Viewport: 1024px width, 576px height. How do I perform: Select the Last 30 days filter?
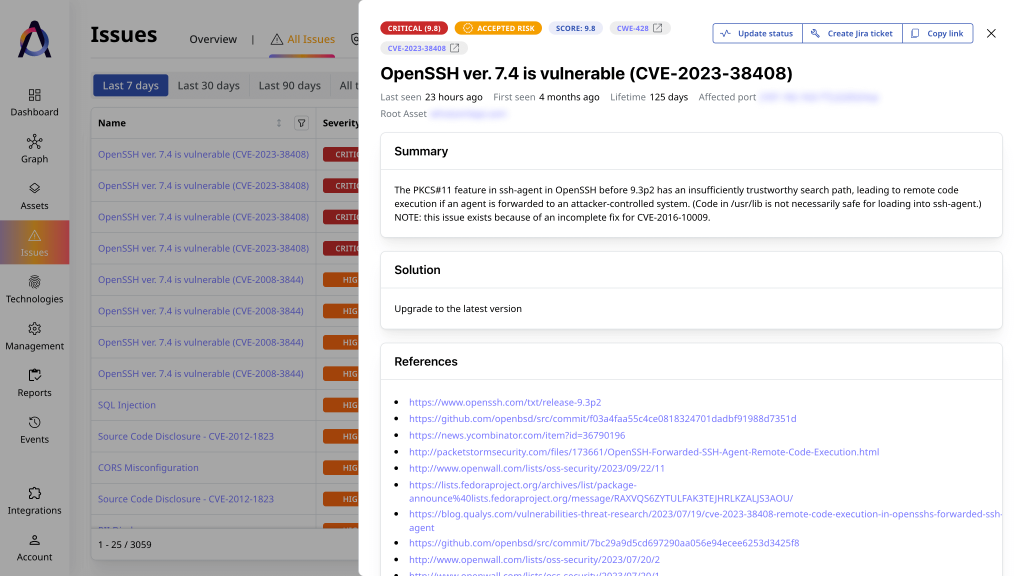pos(208,85)
